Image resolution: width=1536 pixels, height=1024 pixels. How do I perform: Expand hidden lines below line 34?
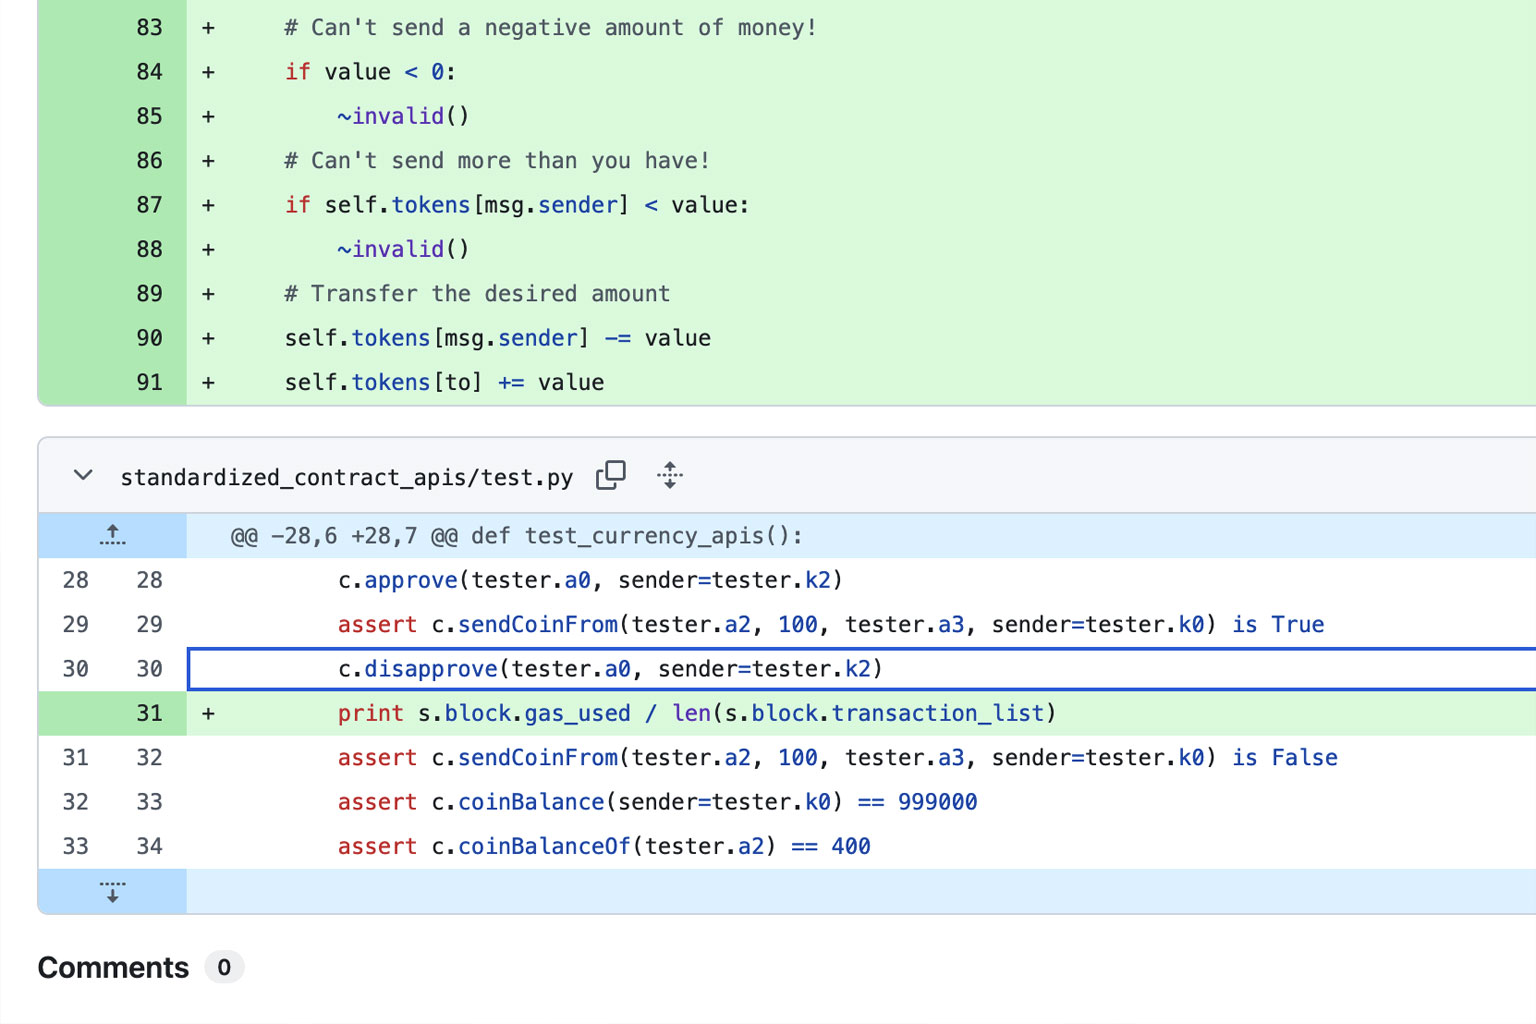112,891
